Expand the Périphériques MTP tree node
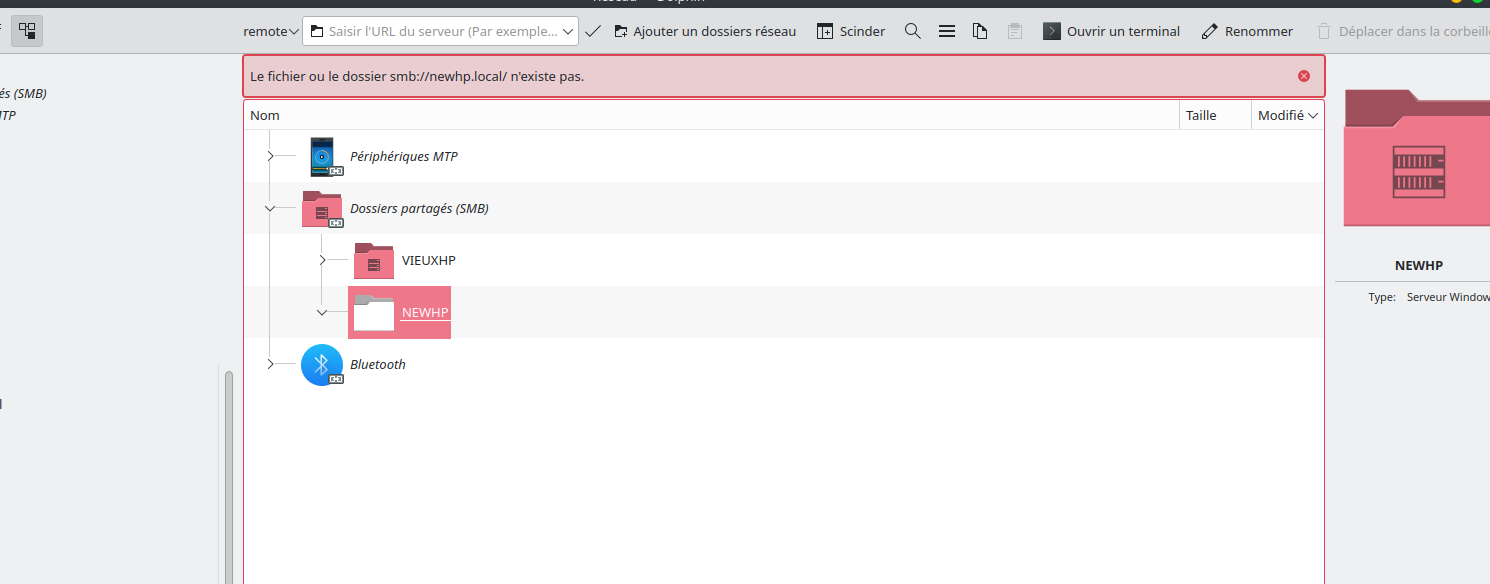The image size is (1490, 584). click(270, 157)
